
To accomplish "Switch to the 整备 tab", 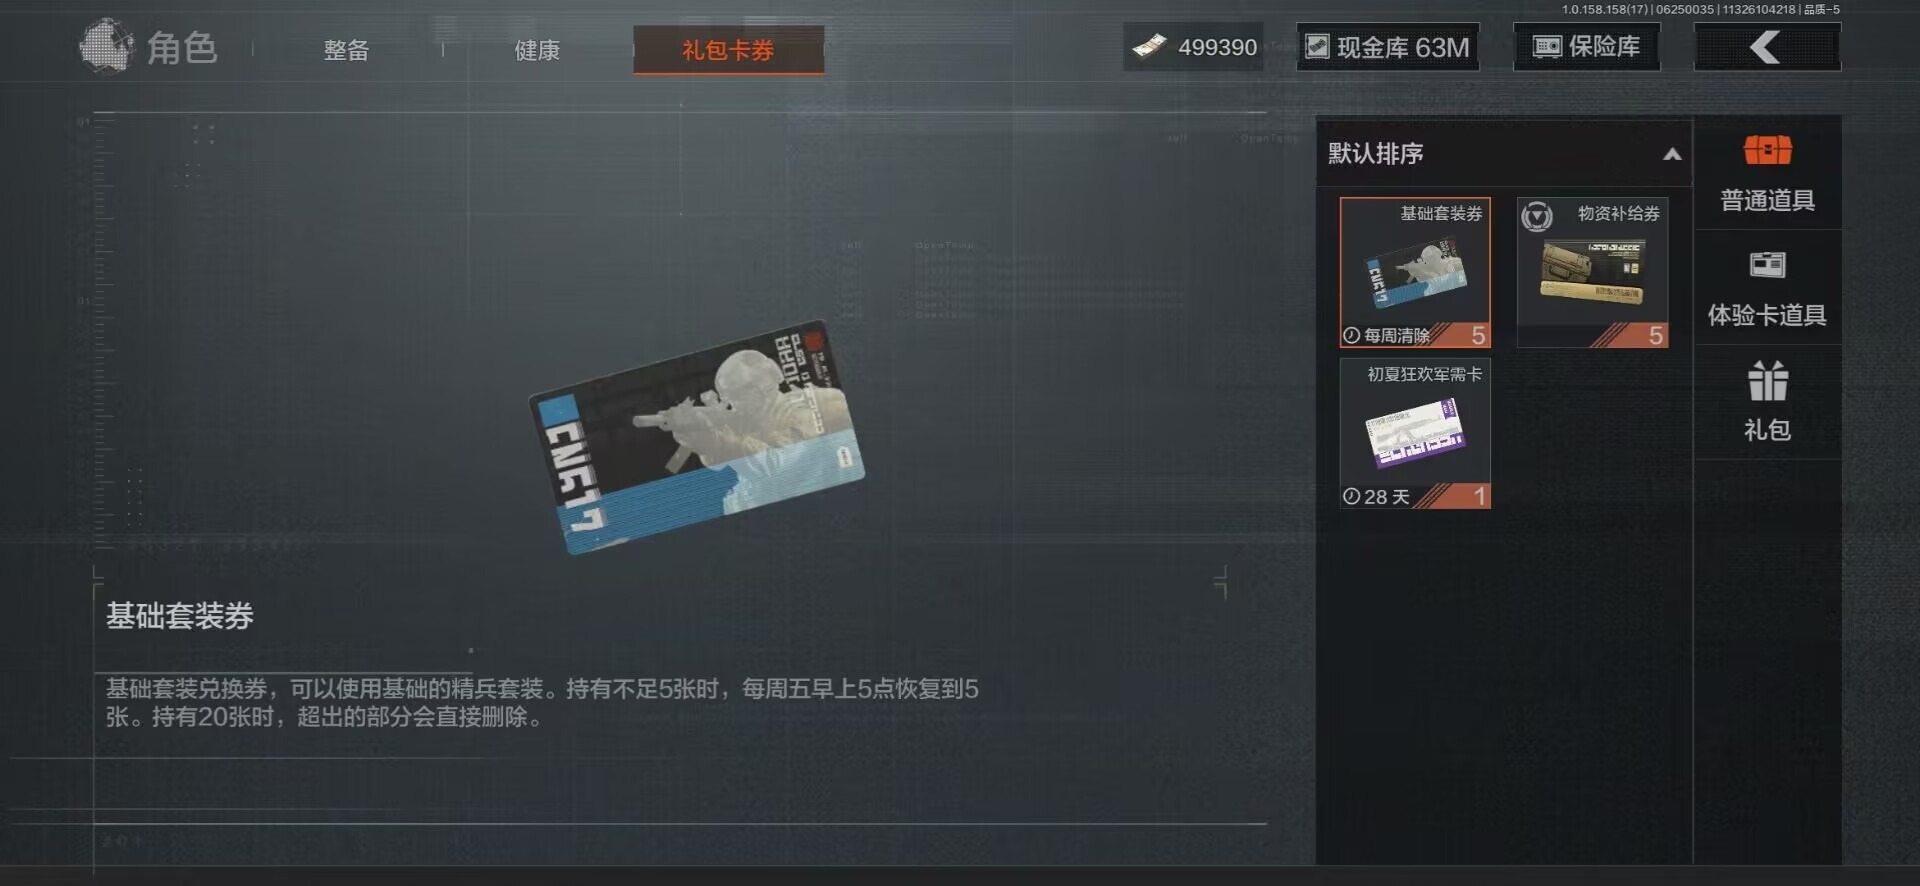I will point(346,50).
